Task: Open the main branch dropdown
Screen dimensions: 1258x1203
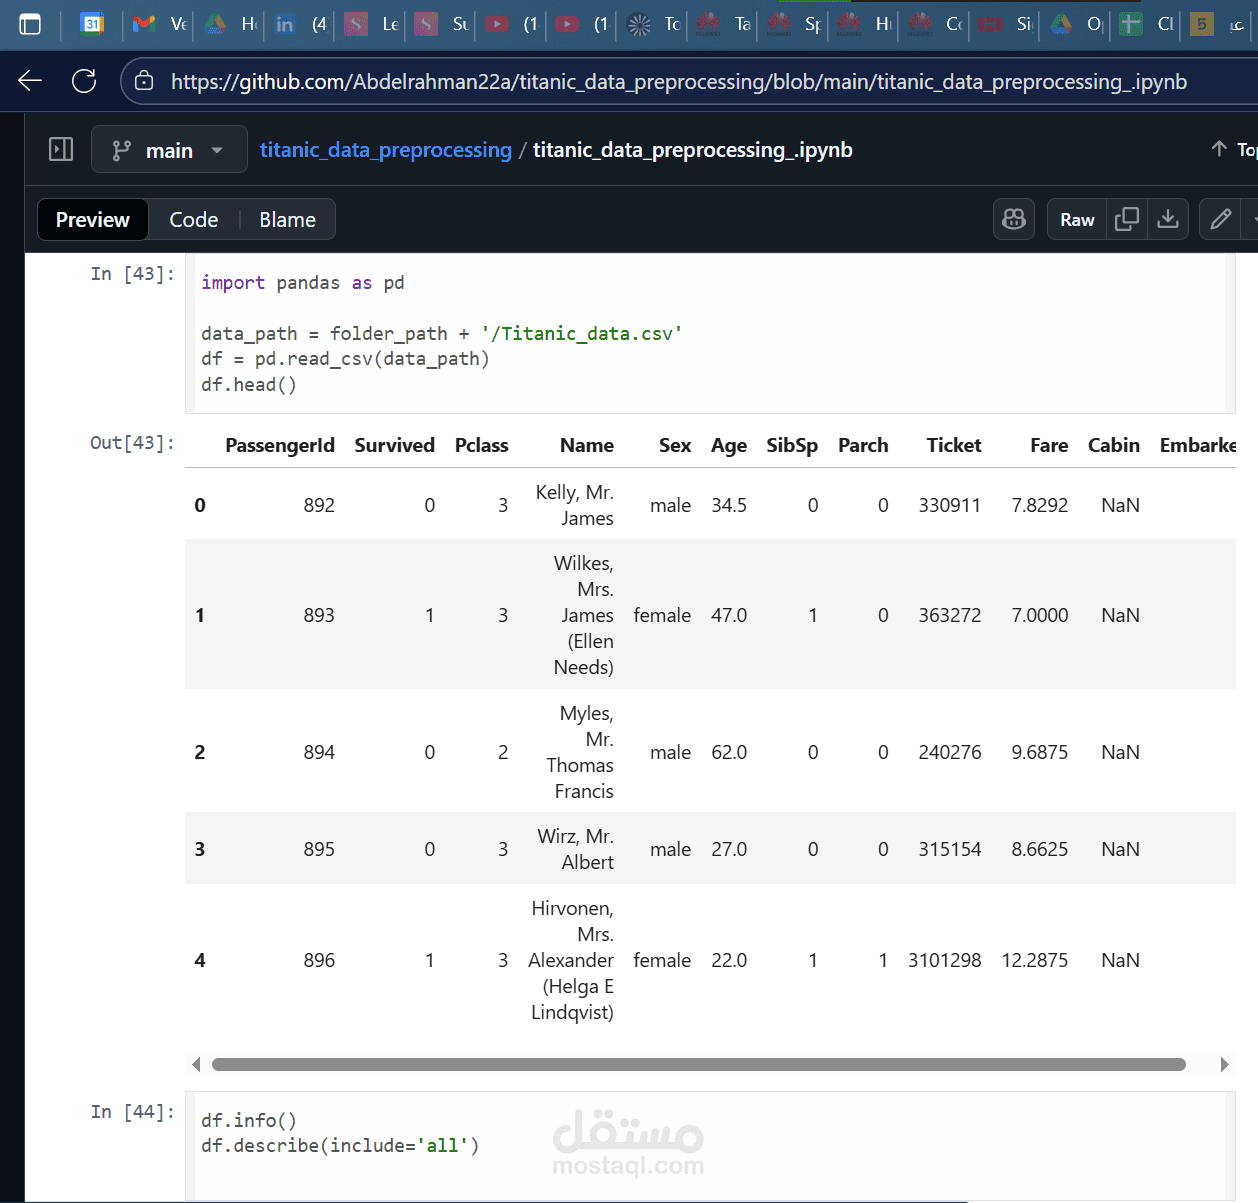Action: [x=169, y=150]
